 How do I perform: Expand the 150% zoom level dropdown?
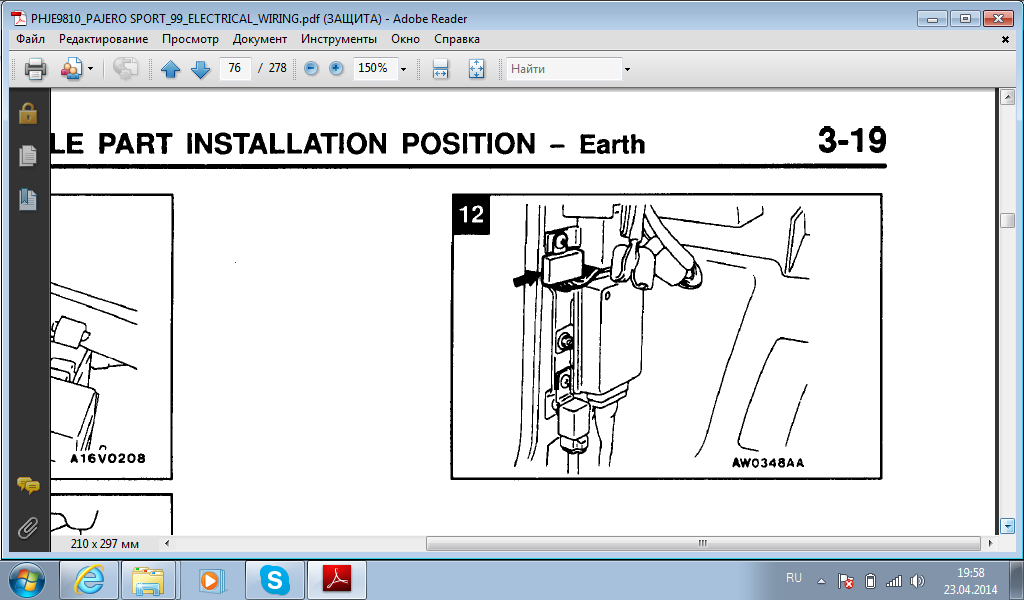tap(404, 69)
